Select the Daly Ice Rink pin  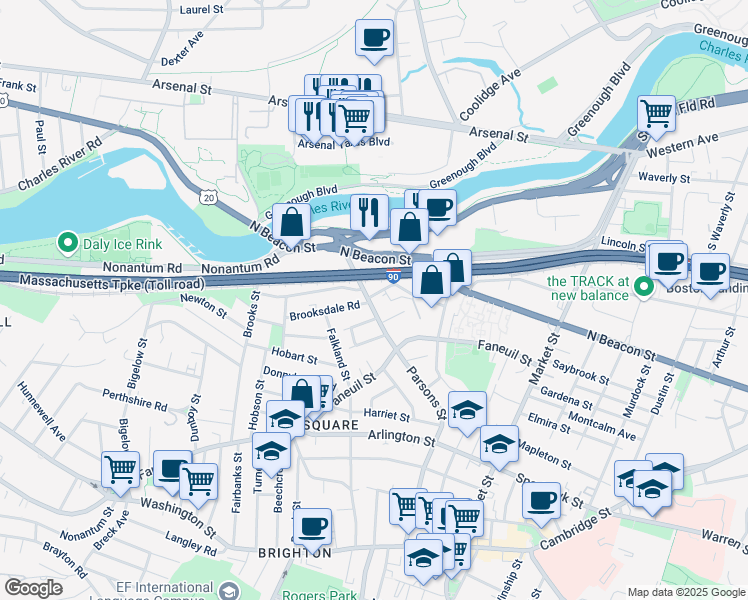pyautogui.click(x=68, y=243)
